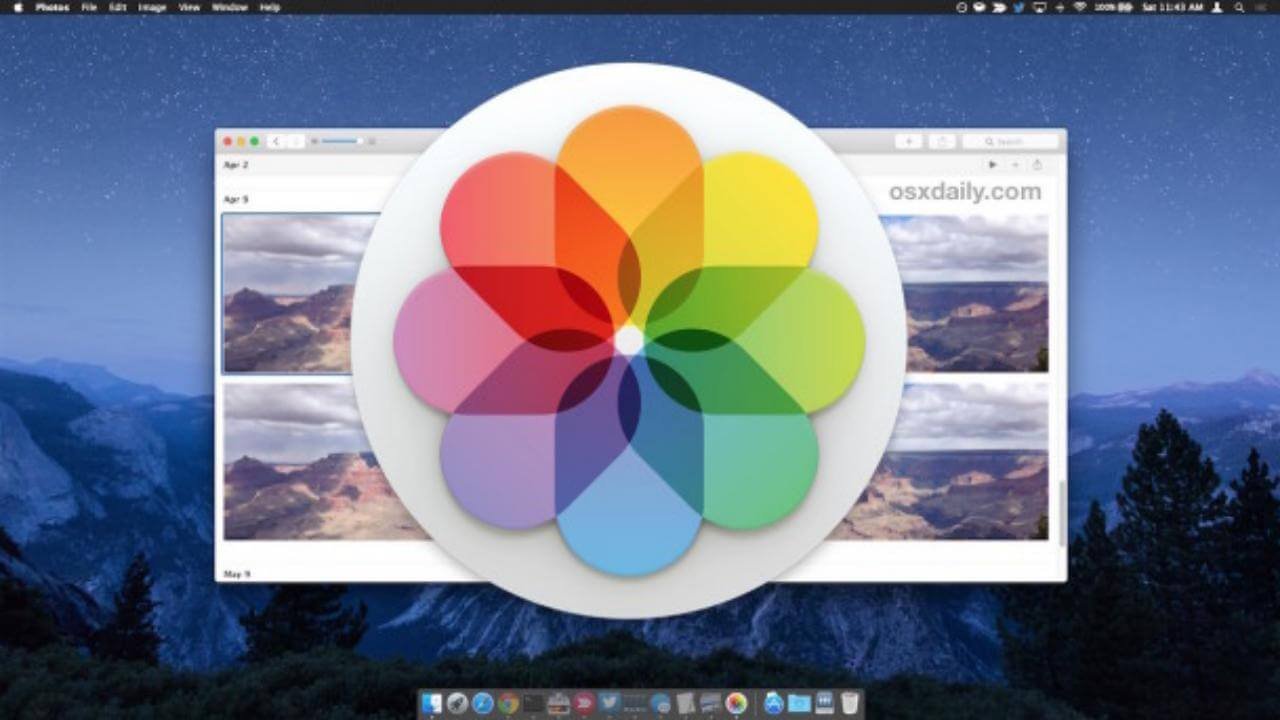Viewport: 1280px width, 720px height.
Task: Open the File menu
Action: click(x=89, y=7)
